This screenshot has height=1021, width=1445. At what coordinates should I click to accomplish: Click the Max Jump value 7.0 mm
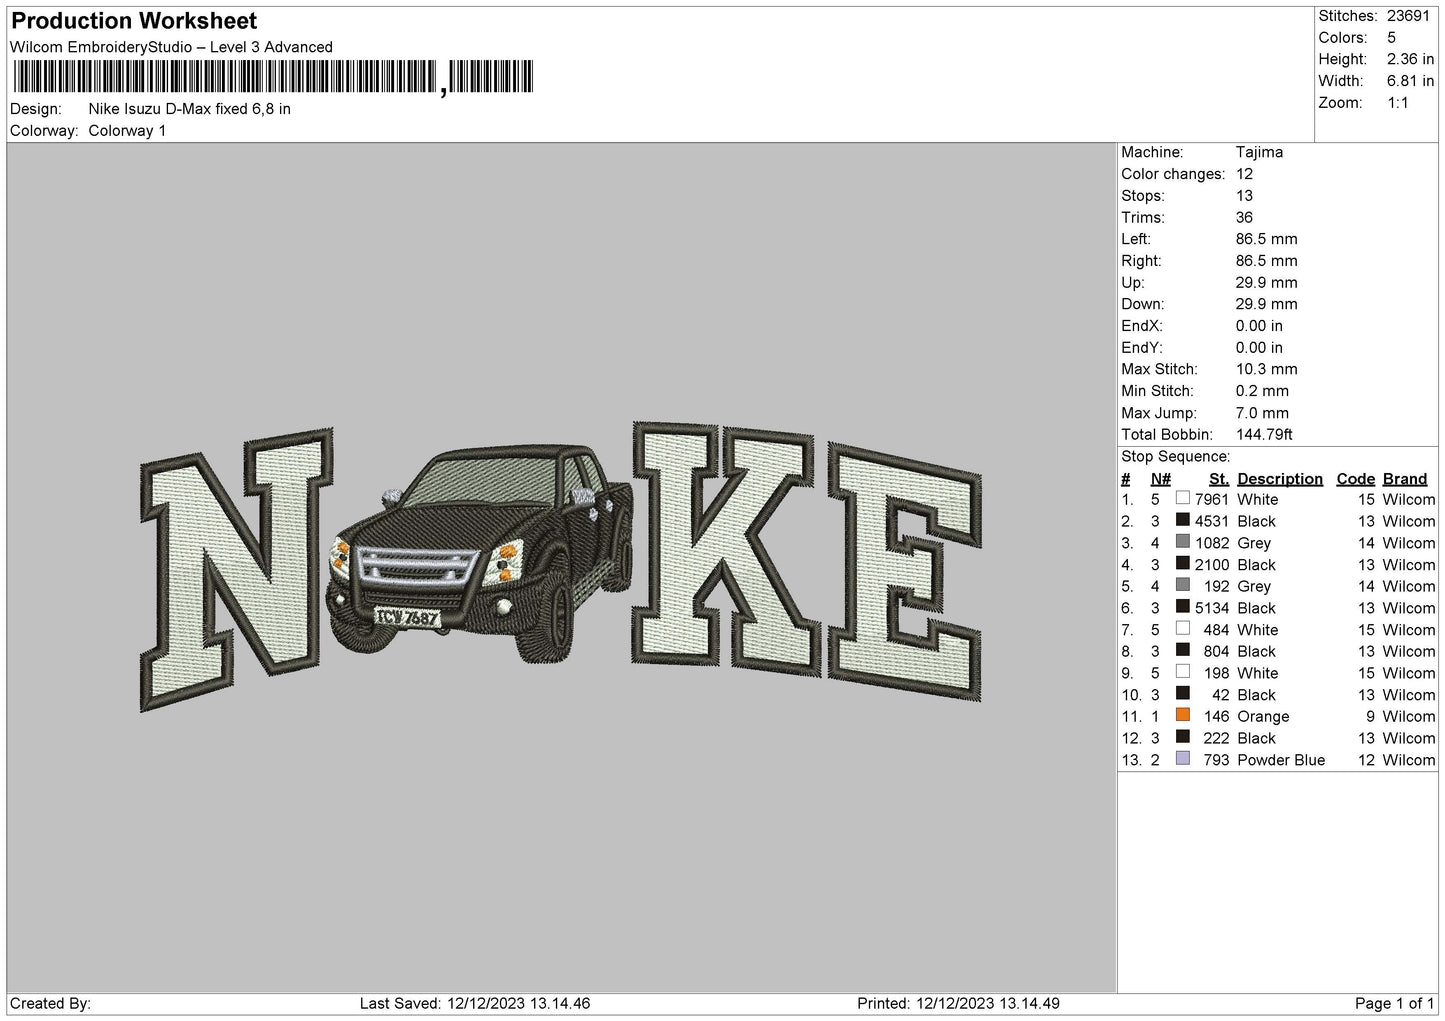tap(1262, 413)
